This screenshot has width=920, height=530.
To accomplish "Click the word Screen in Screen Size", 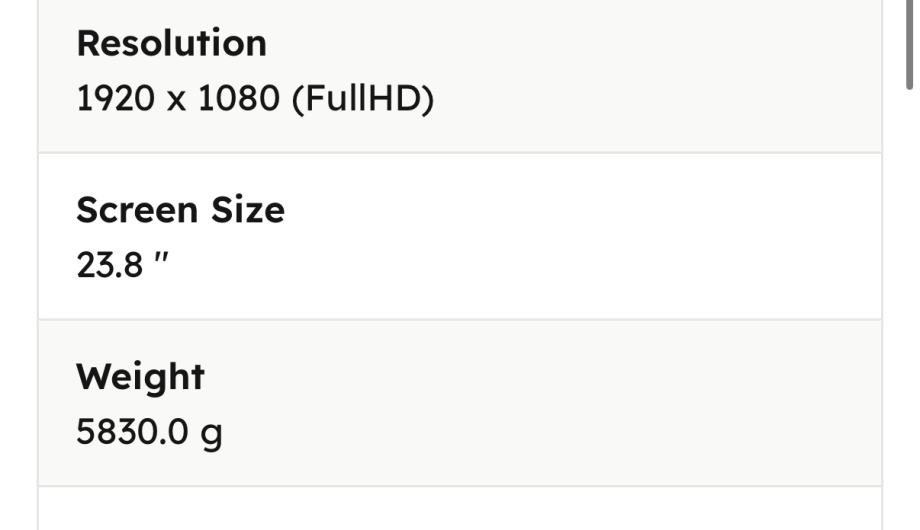I will [x=135, y=210].
